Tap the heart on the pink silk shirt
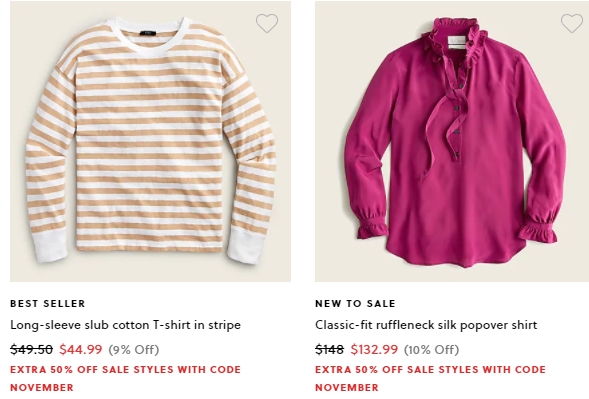This screenshot has width=589, height=399. point(572,23)
